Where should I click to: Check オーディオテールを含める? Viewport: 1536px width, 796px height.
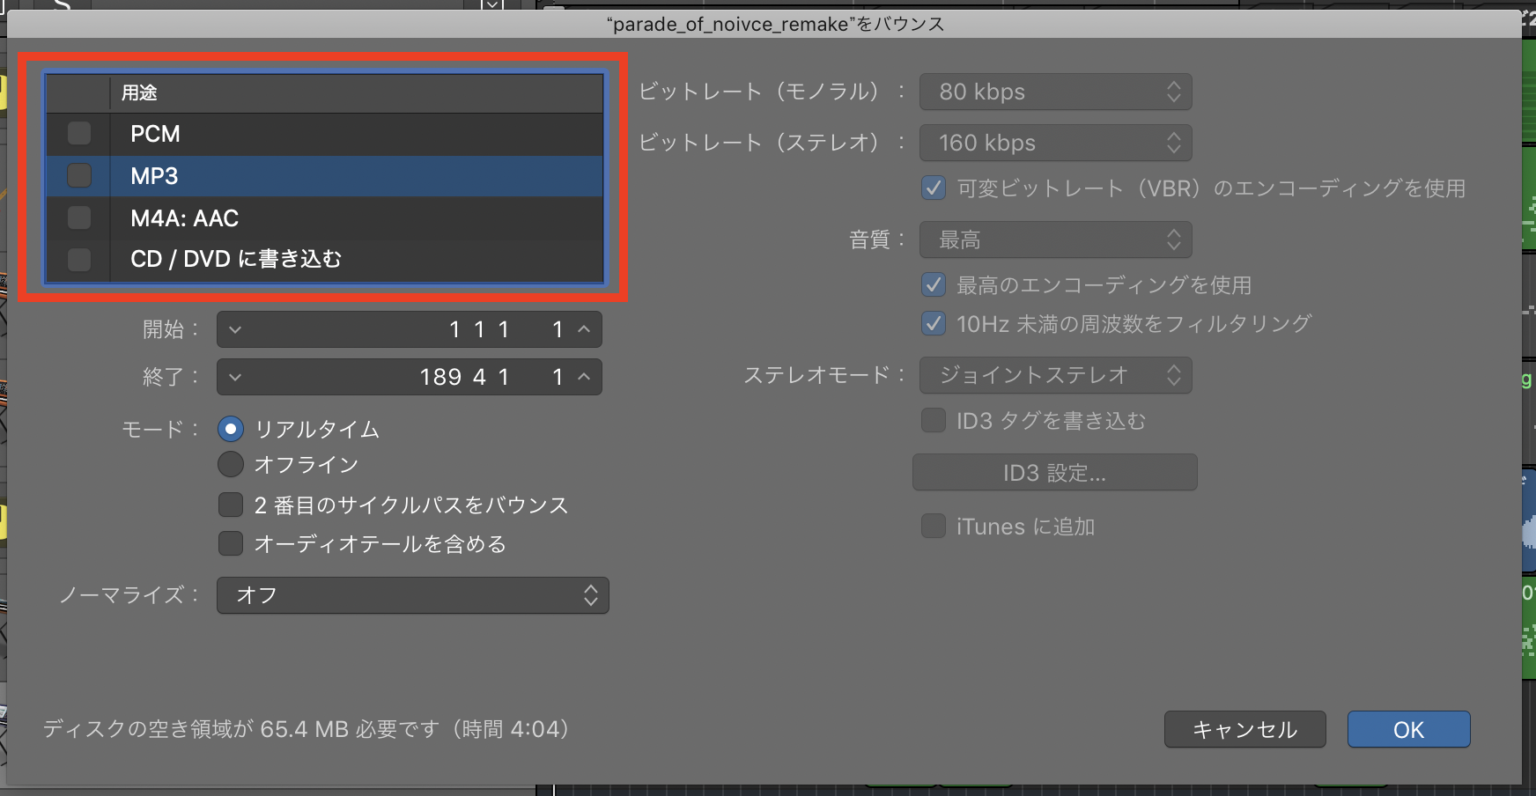point(230,543)
